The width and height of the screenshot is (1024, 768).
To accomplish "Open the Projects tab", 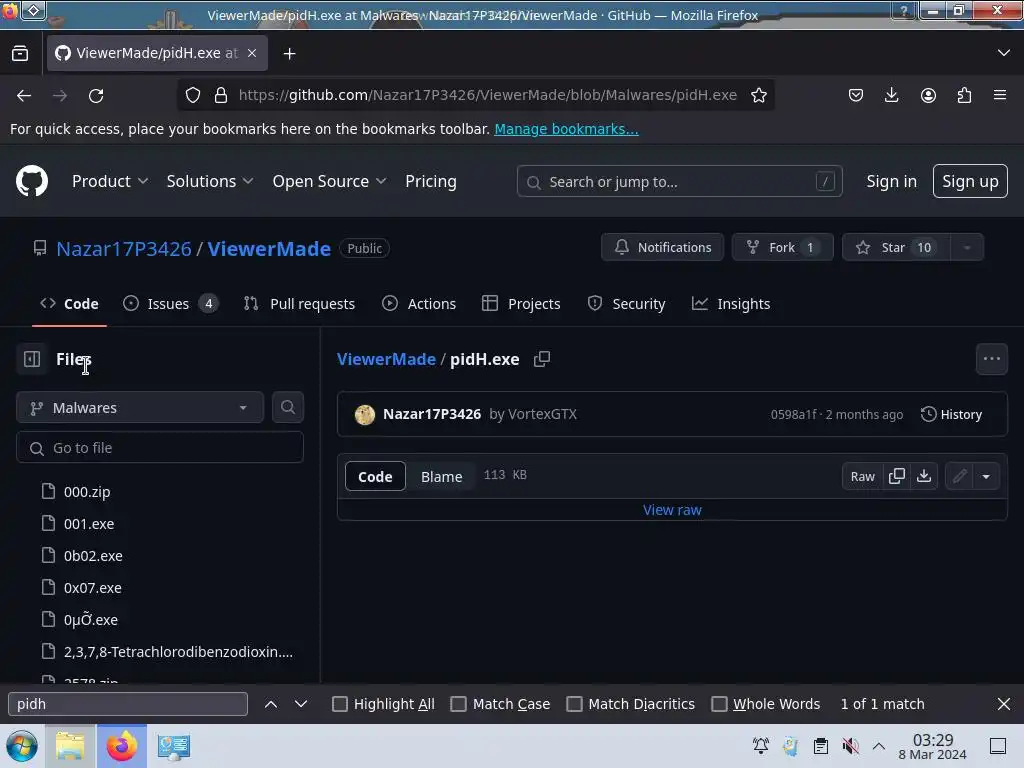I will tap(521, 304).
